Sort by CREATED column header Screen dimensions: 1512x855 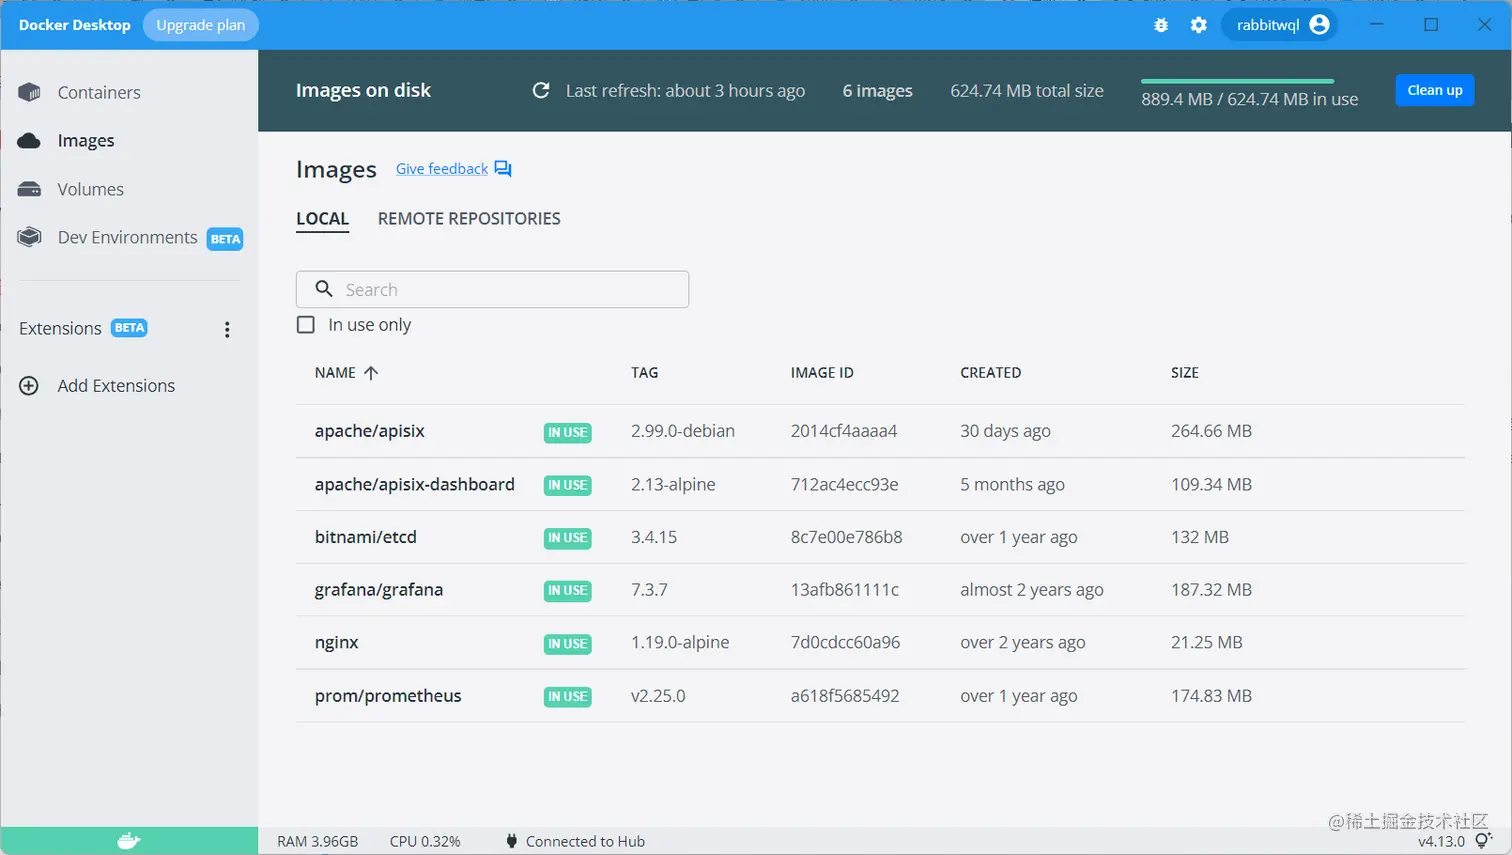990,373
